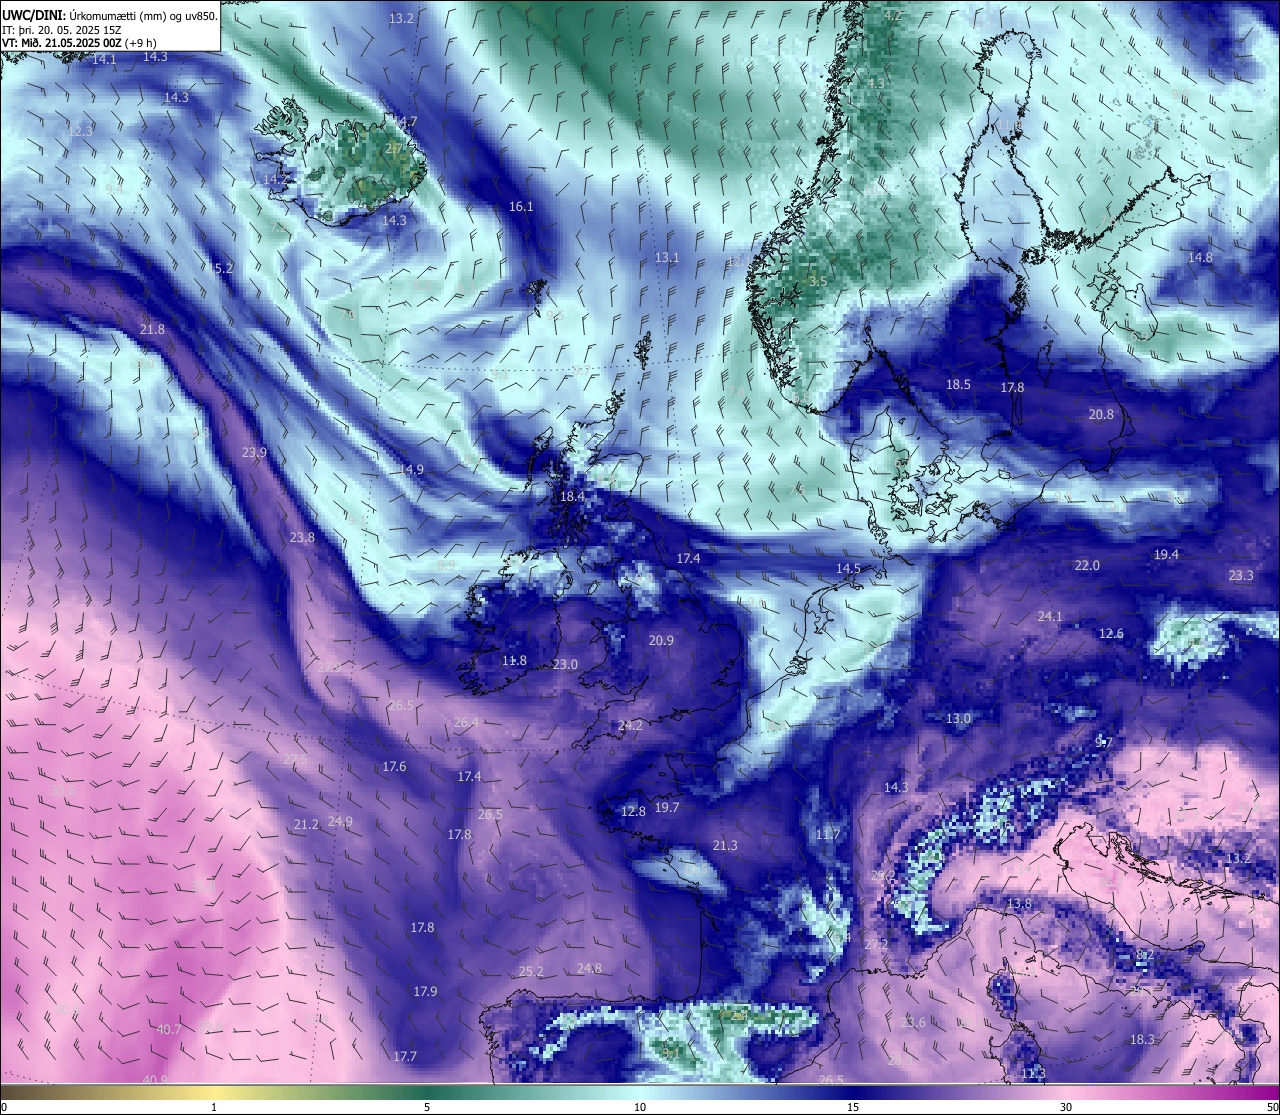This screenshot has width=1280, height=1115.
Task: Click the color scale label '15'
Action: pyautogui.click(x=853, y=1107)
